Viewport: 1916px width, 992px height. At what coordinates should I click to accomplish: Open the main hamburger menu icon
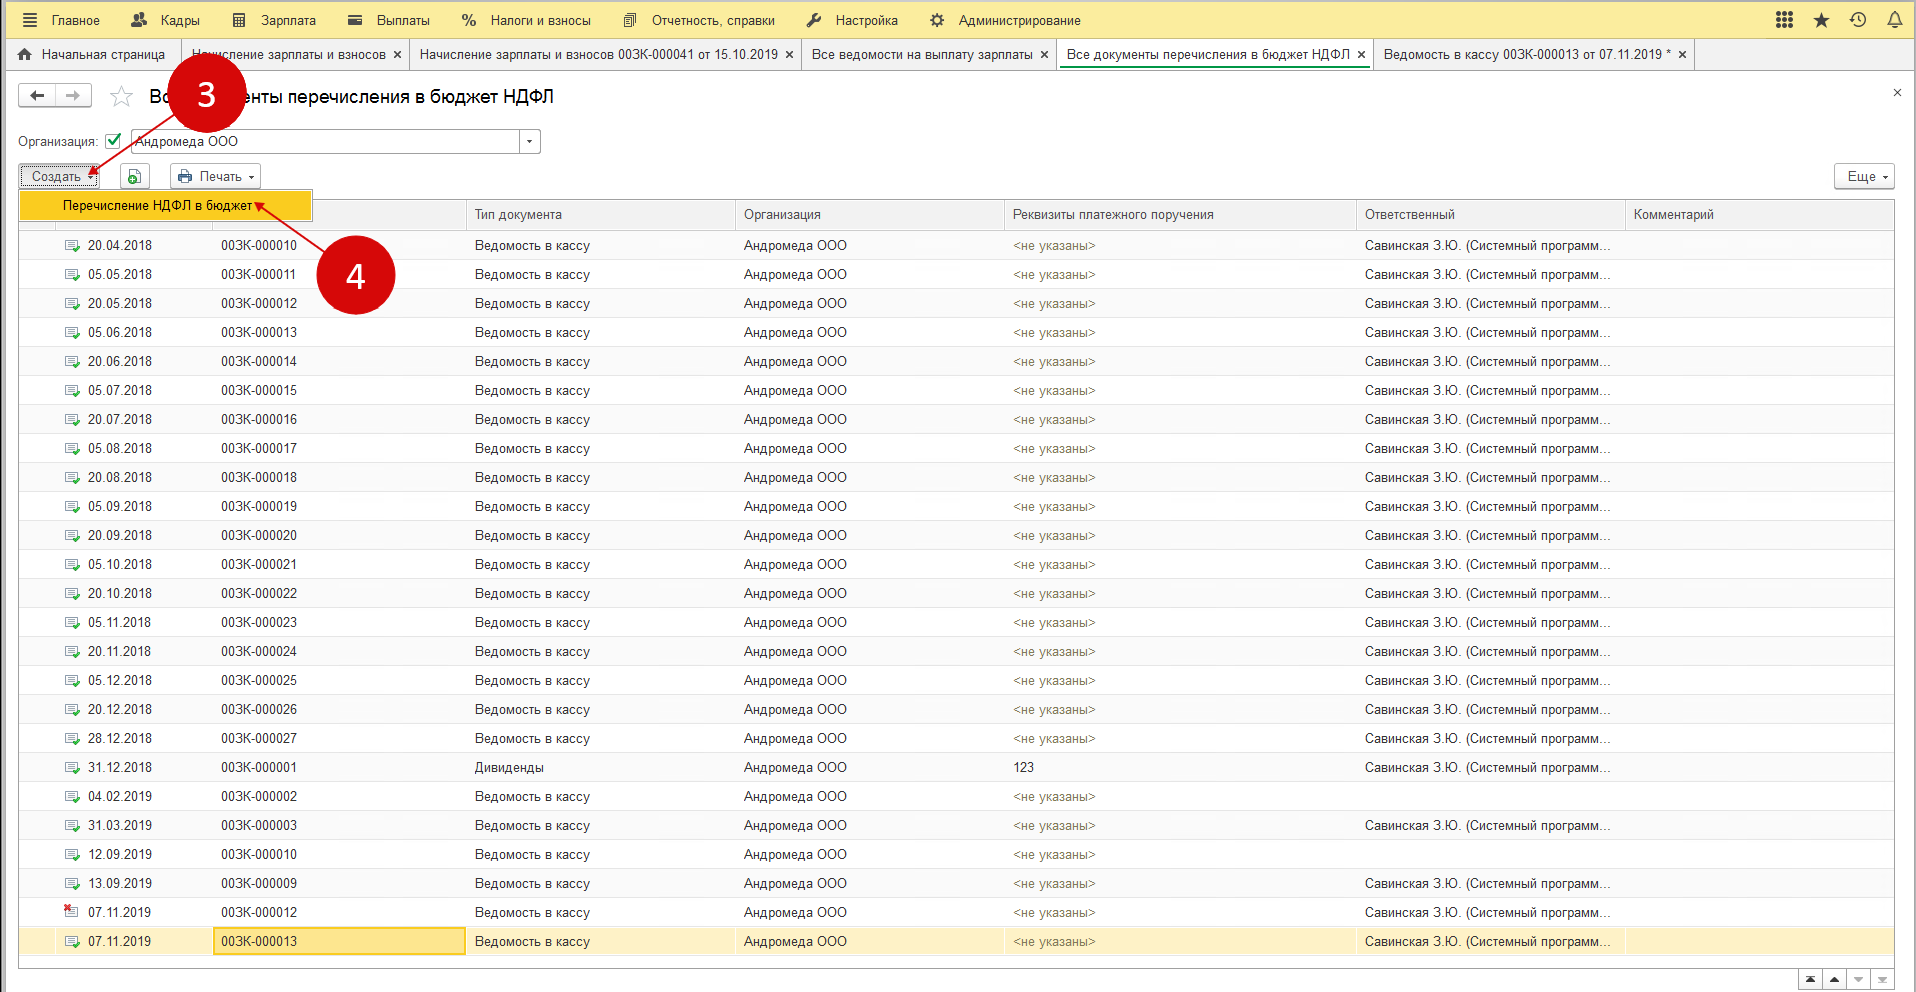coord(30,20)
